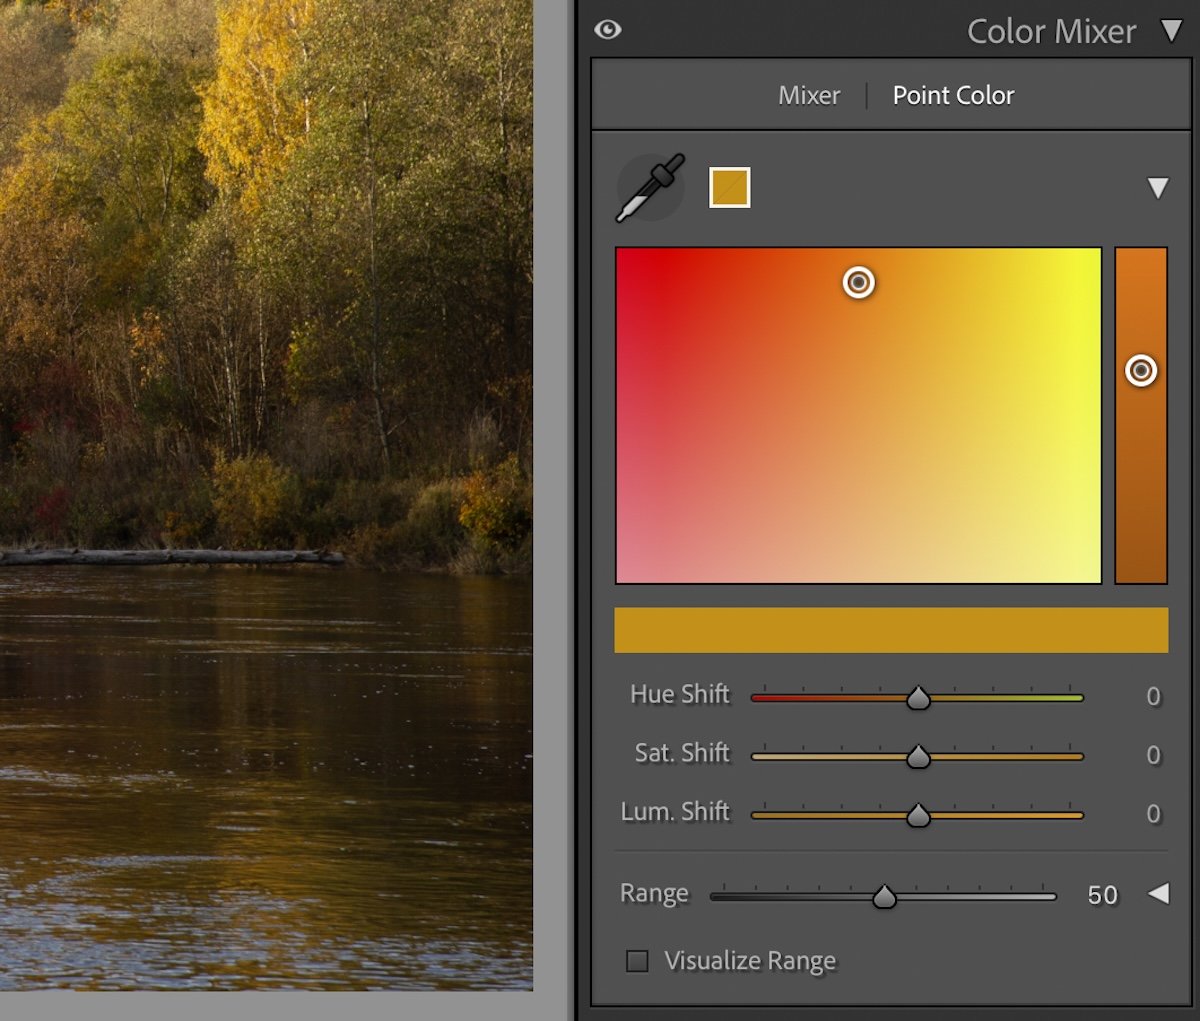1200x1021 pixels.
Task: Select the Point Color tab
Action: pyautogui.click(x=953, y=95)
